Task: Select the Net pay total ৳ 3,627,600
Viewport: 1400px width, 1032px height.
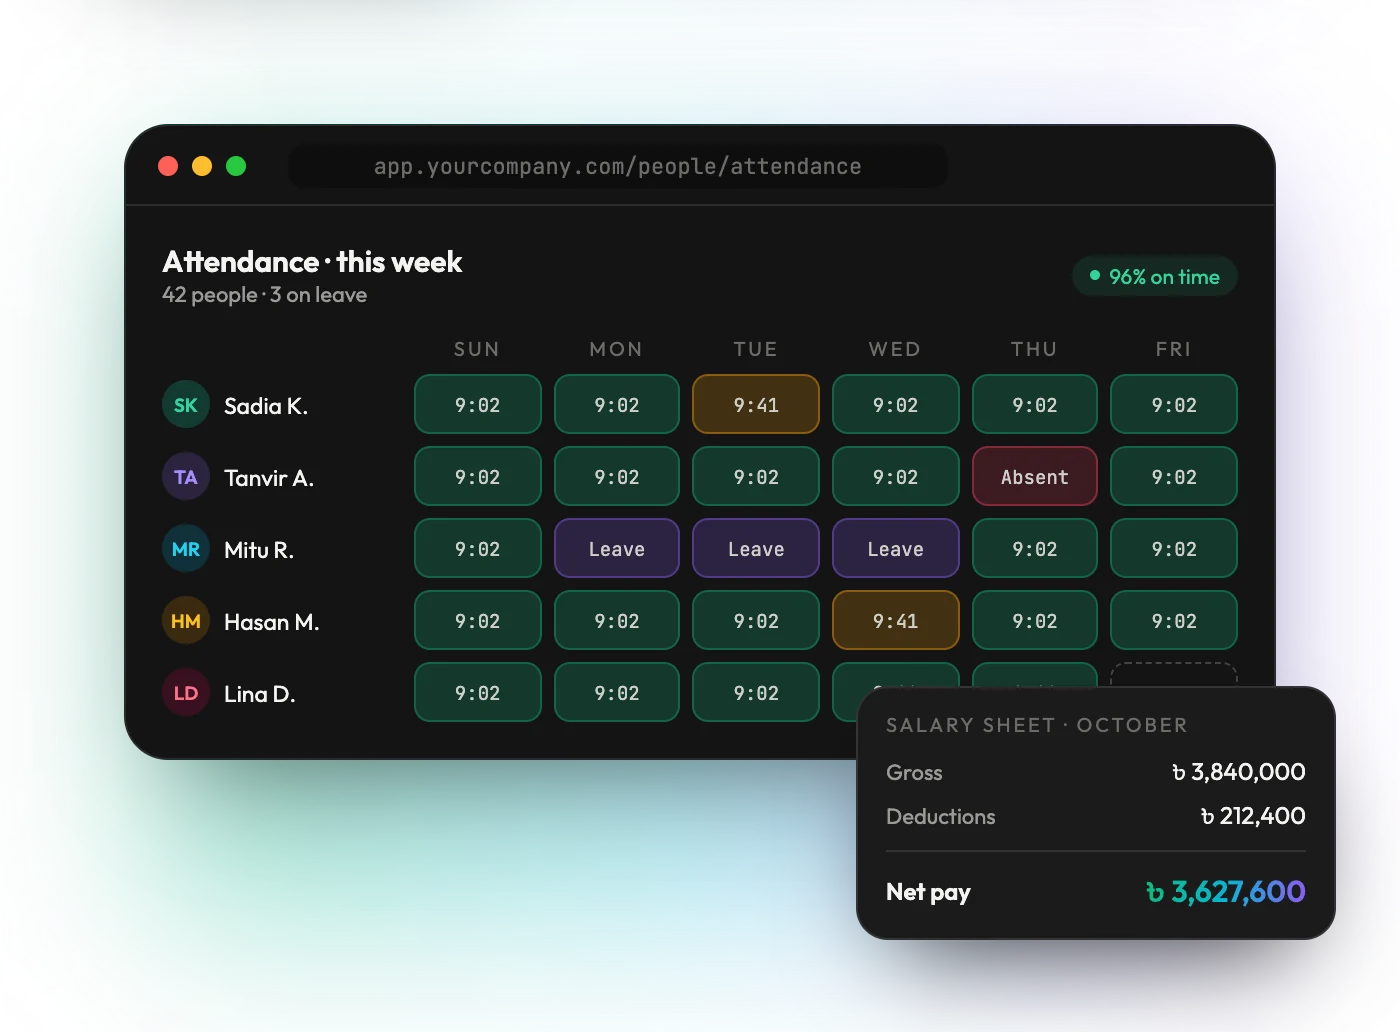Action: coord(1226,892)
